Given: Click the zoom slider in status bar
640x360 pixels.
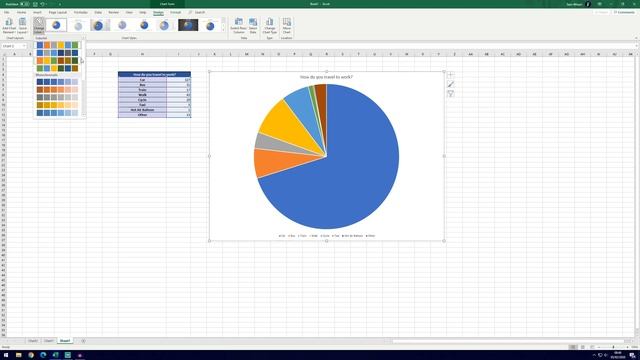Looking at the screenshot, I should [x=613, y=347].
